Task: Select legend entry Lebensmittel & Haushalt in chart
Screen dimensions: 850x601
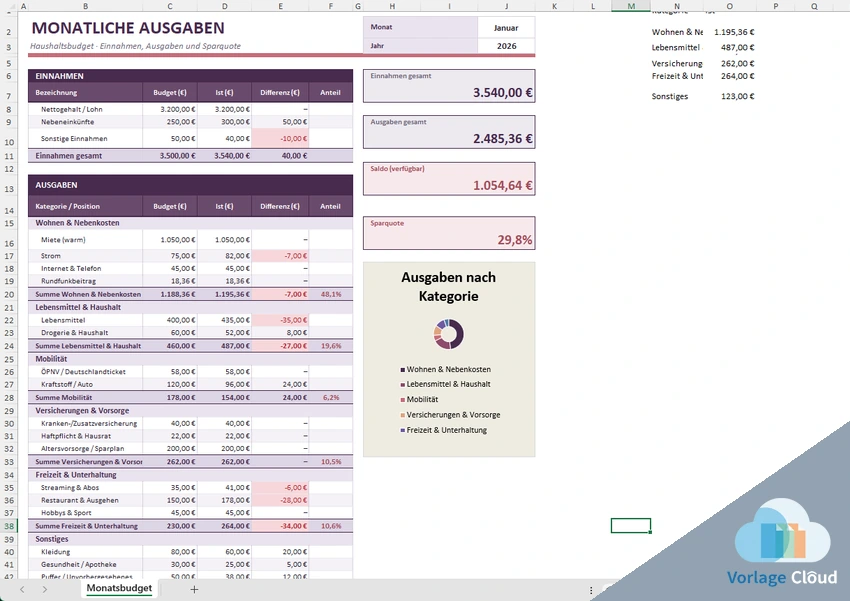Action: coord(448,384)
